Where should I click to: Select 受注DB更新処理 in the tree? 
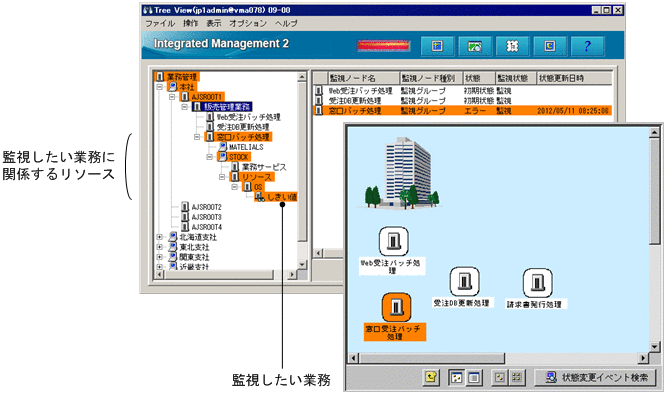pyautogui.click(x=243, y=127)
